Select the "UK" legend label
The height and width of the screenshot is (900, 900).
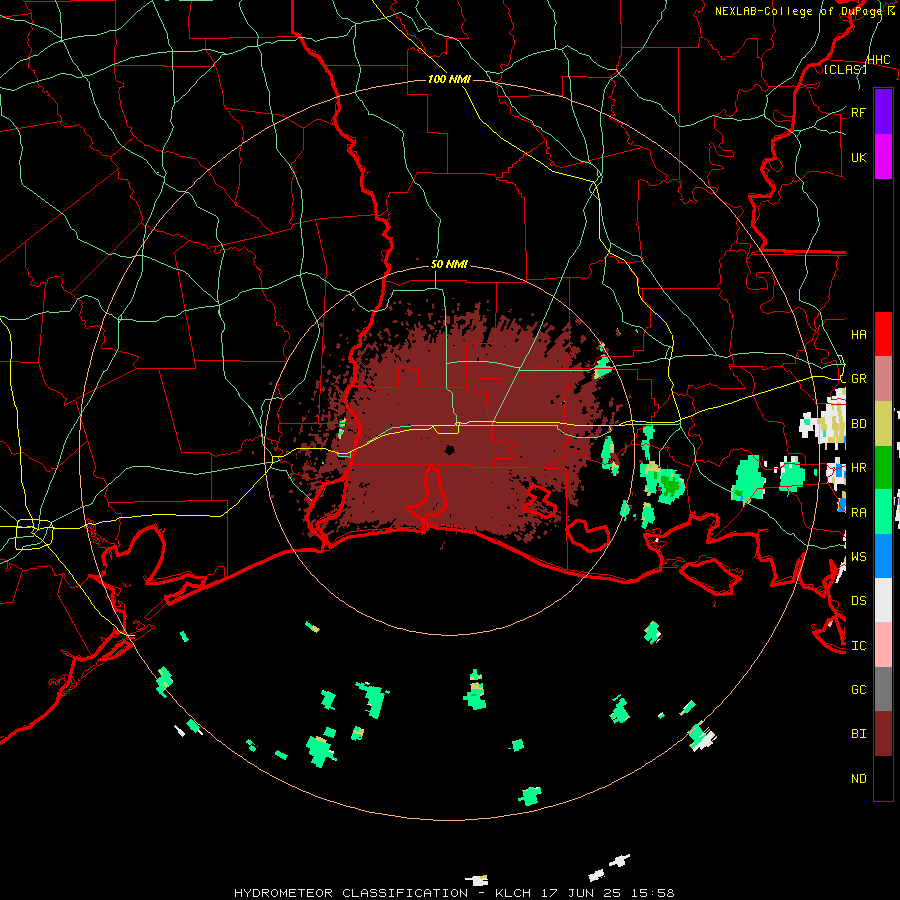(858, 157)
